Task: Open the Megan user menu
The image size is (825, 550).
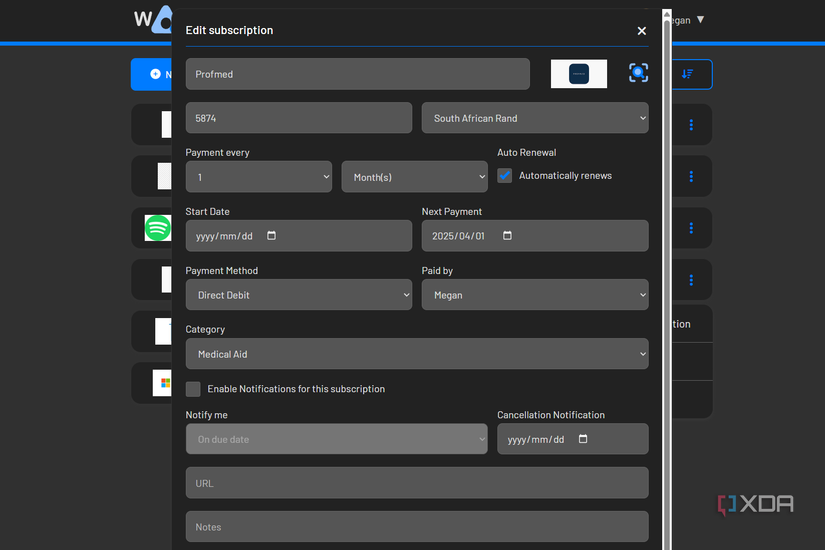Action: pos(688,20)
